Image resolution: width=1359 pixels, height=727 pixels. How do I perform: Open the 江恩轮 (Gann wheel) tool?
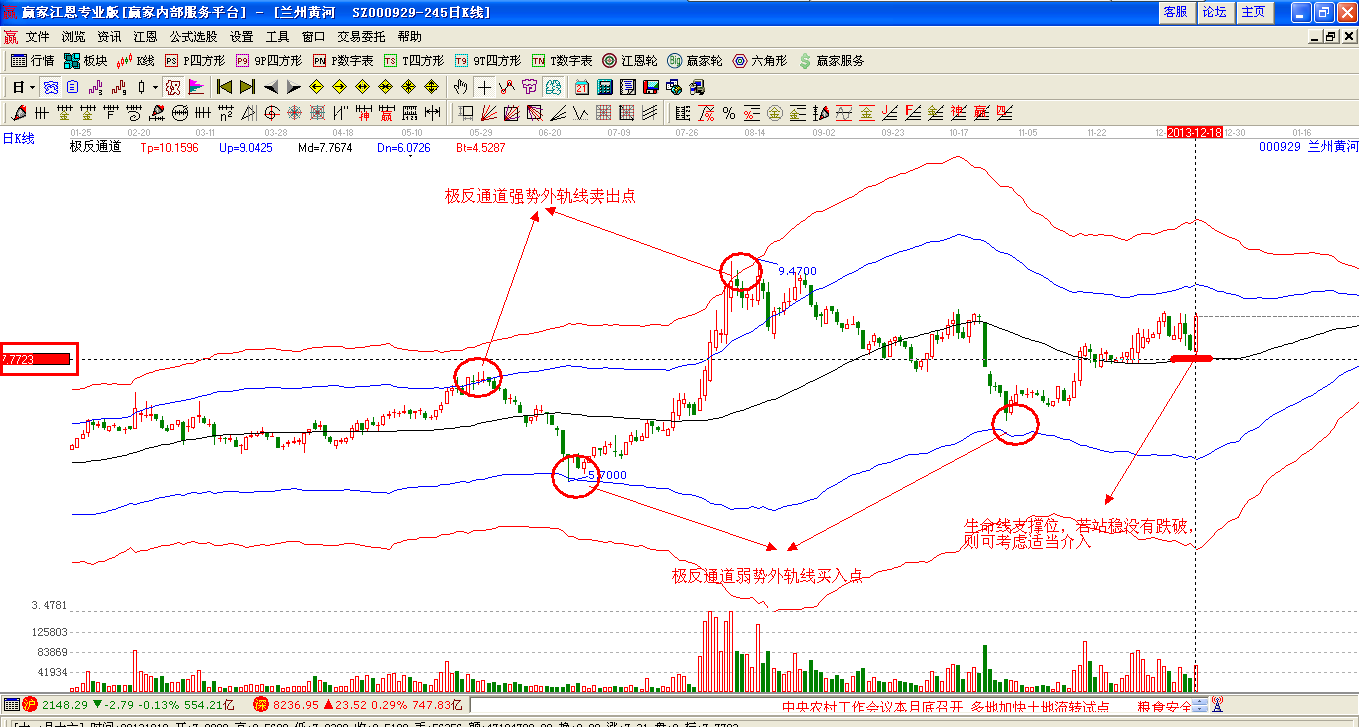click(x=629, y=61)
